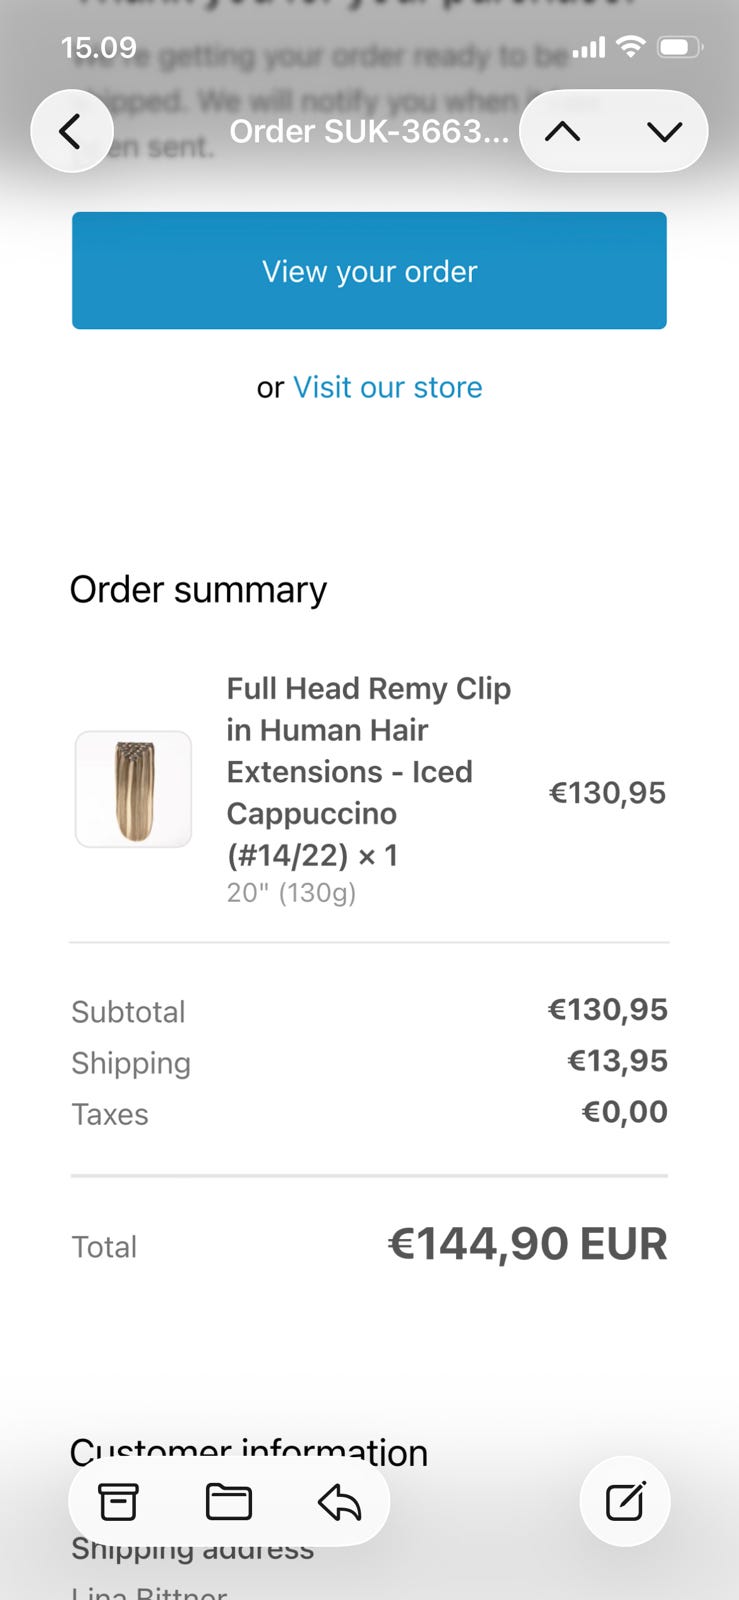Tap the Order SUK-3663 email title

[x=369, y=131]
